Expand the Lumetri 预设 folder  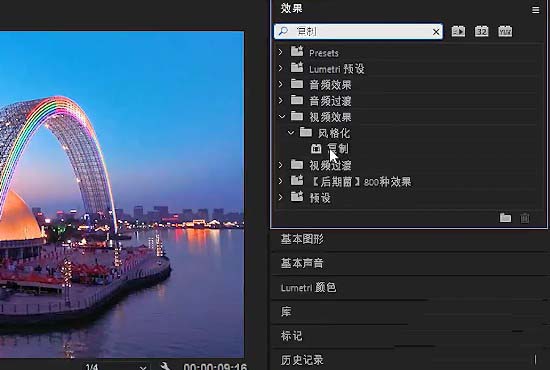[x=281, y=68]
